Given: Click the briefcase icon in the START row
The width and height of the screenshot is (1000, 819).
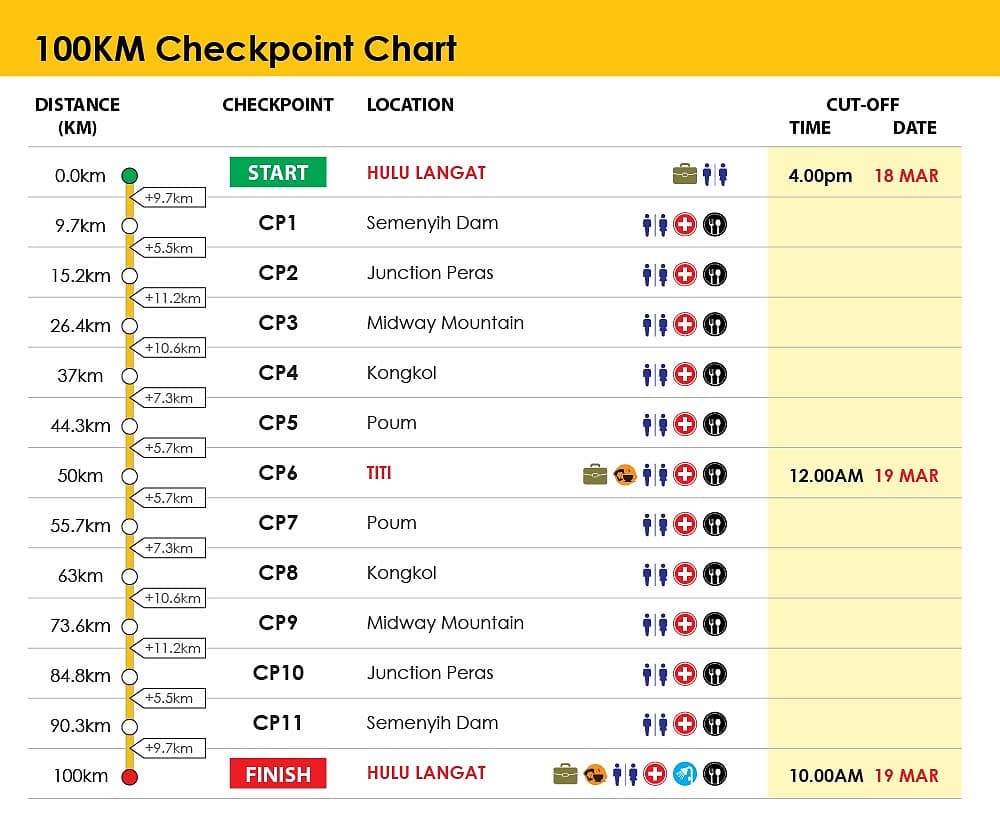Looking at the screenshot, I should [685, 173].
